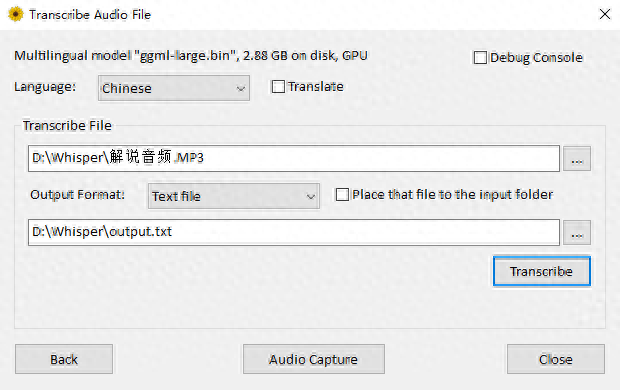Open the Audio Capture screen
620x390 pixels.
coord(314,359)
